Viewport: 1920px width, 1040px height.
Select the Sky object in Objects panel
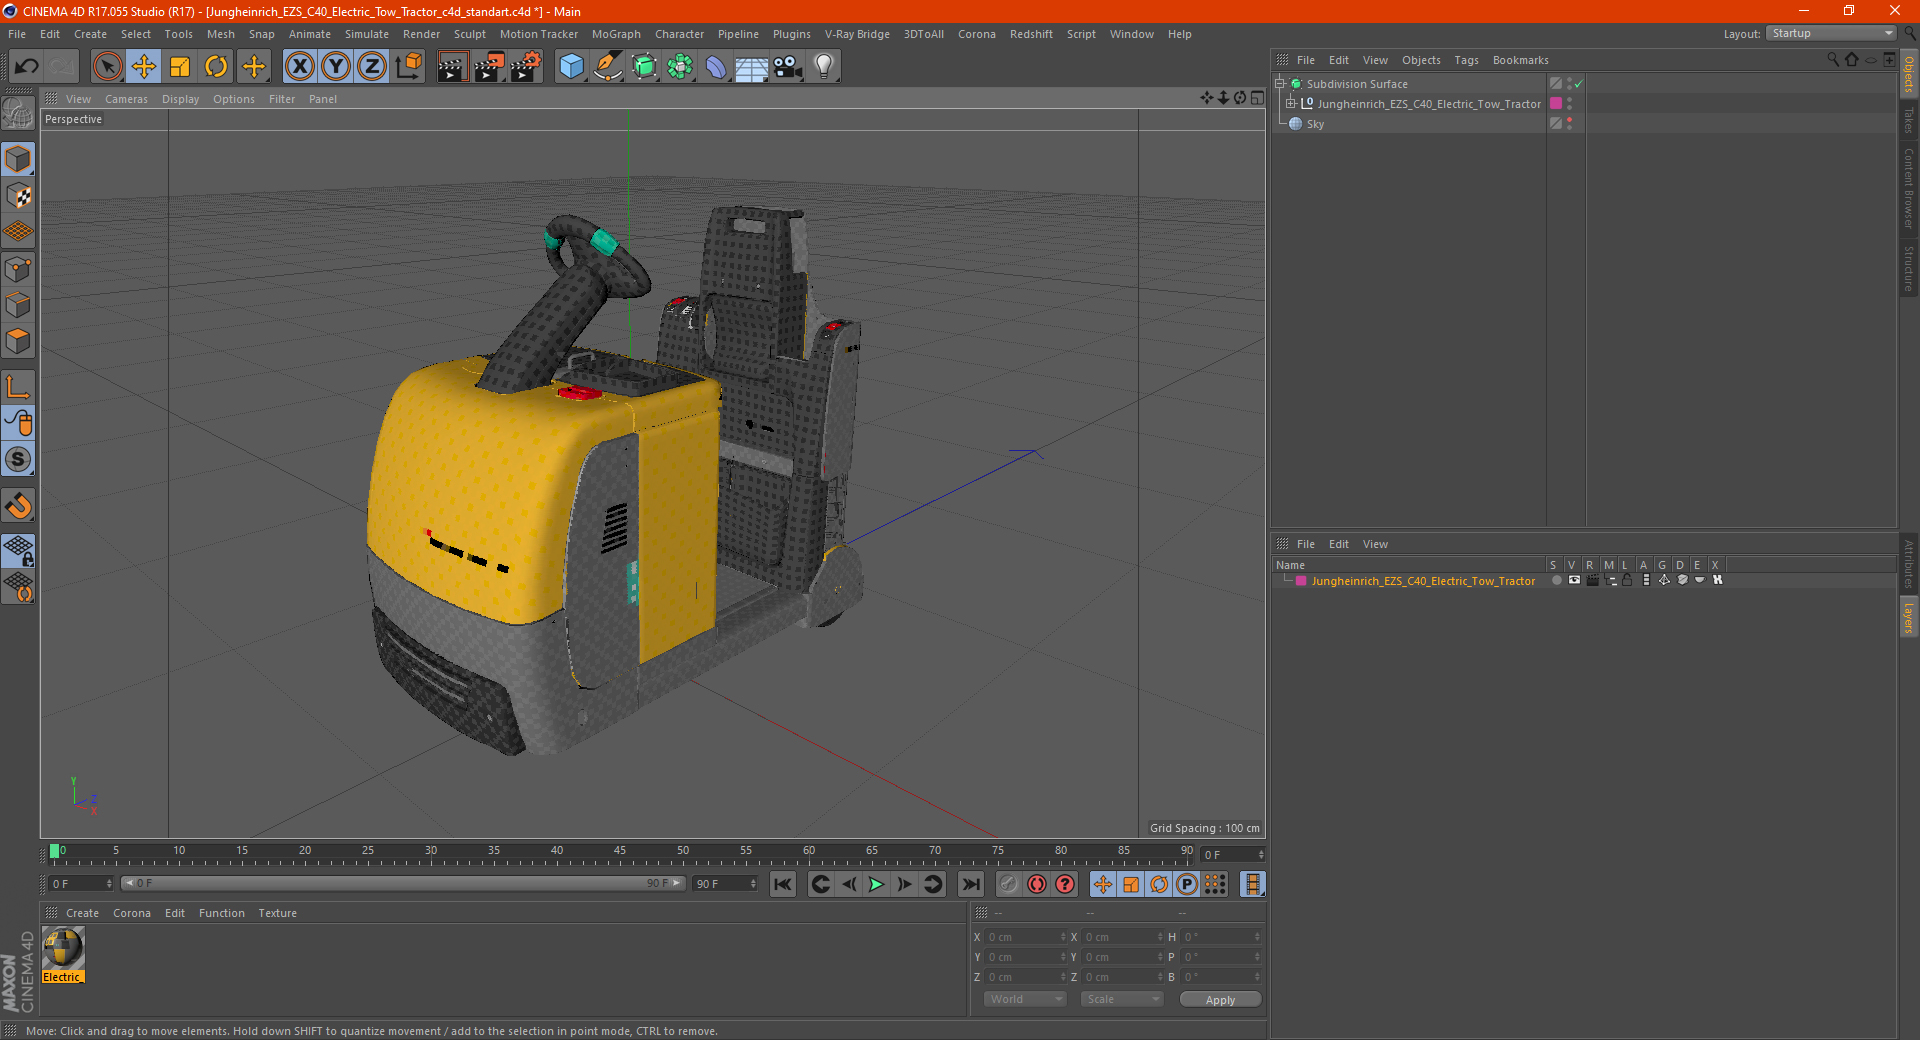pyautogui.click(x=1315, y=125)
